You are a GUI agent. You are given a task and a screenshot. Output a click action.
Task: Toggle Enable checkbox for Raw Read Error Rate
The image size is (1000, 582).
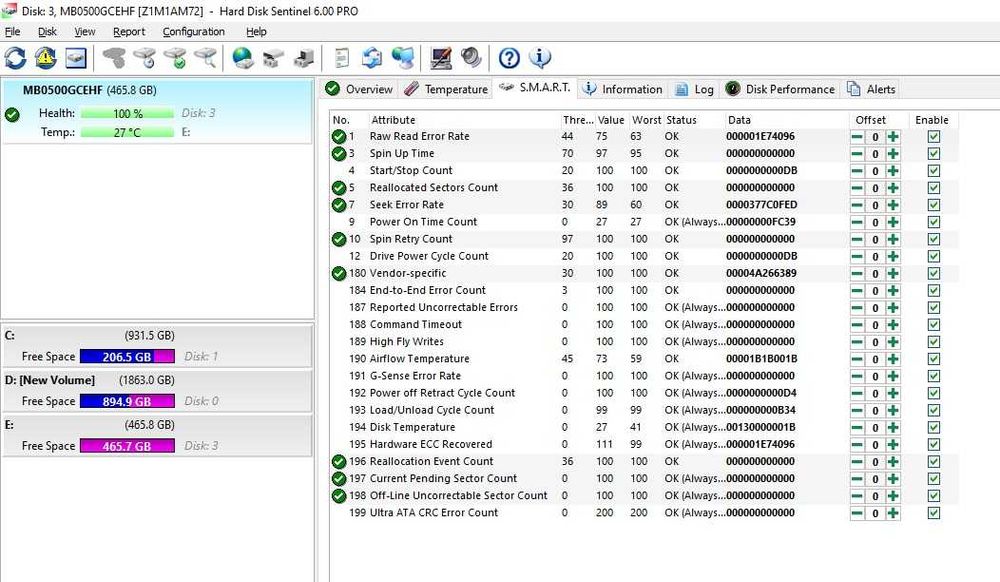point(934,136)
